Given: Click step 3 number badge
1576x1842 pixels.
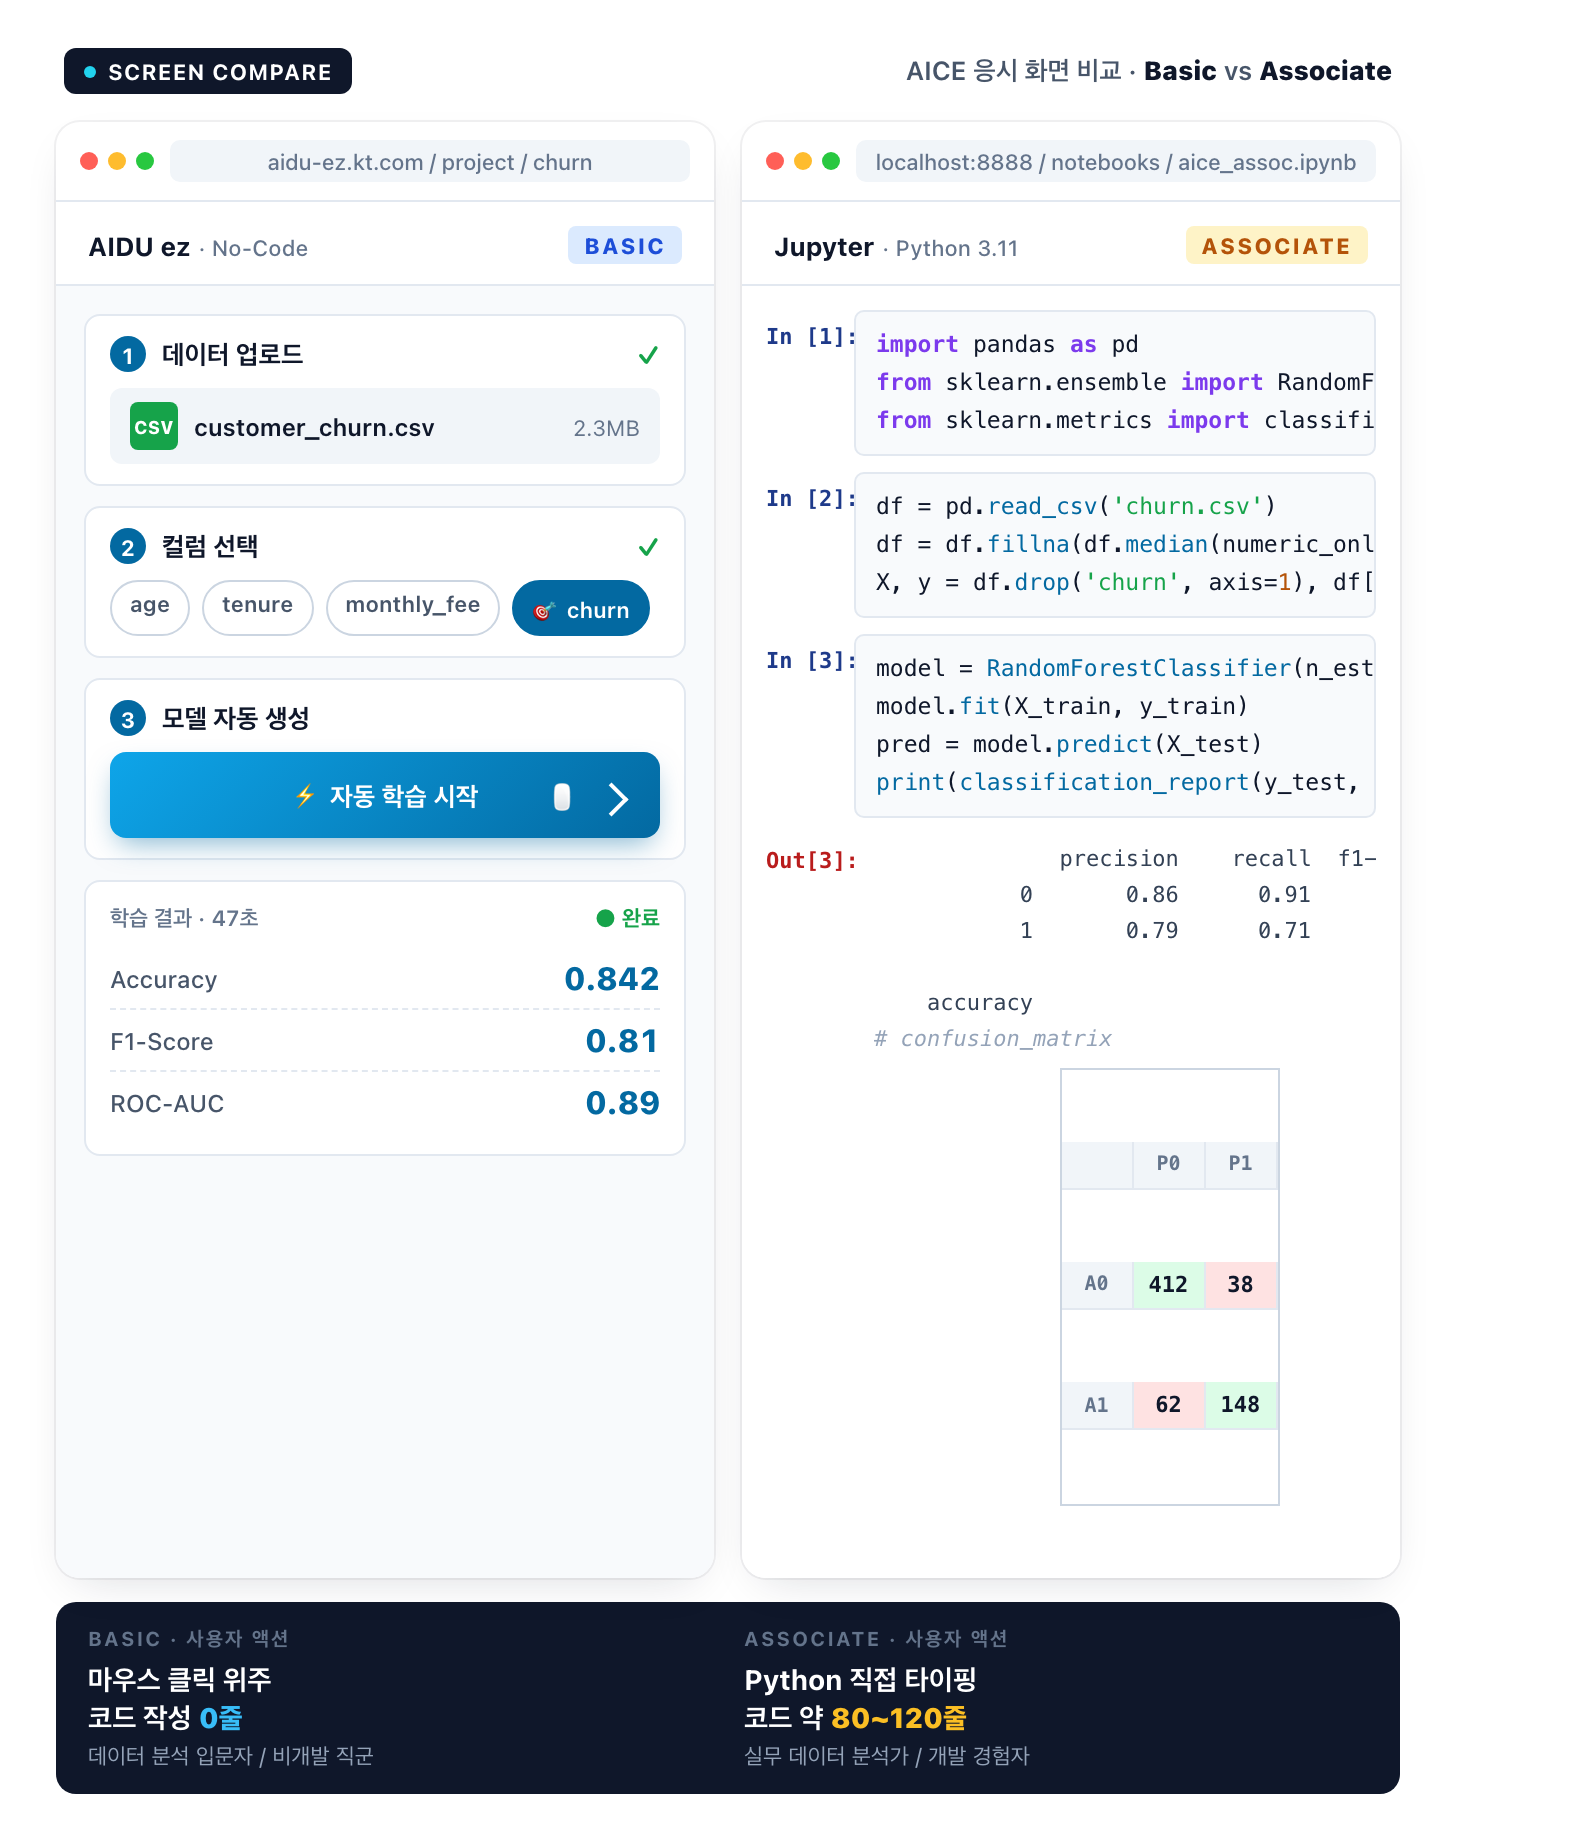Looking at the screenshot, I should [128, 718].
